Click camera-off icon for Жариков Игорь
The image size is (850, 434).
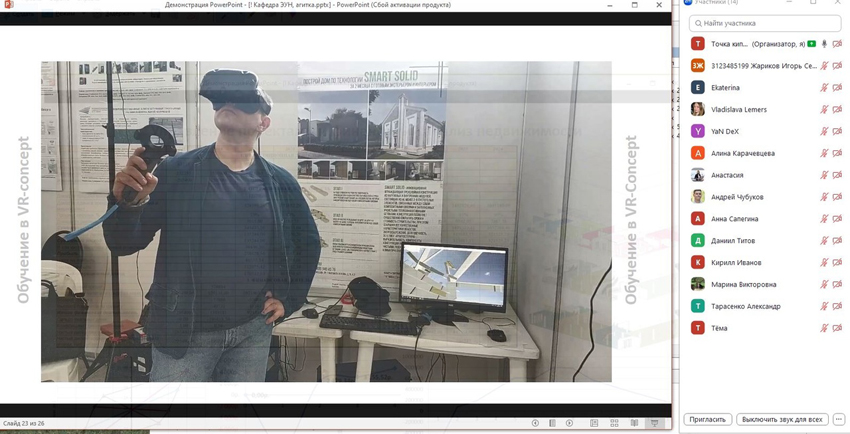[x=838, y=66]
